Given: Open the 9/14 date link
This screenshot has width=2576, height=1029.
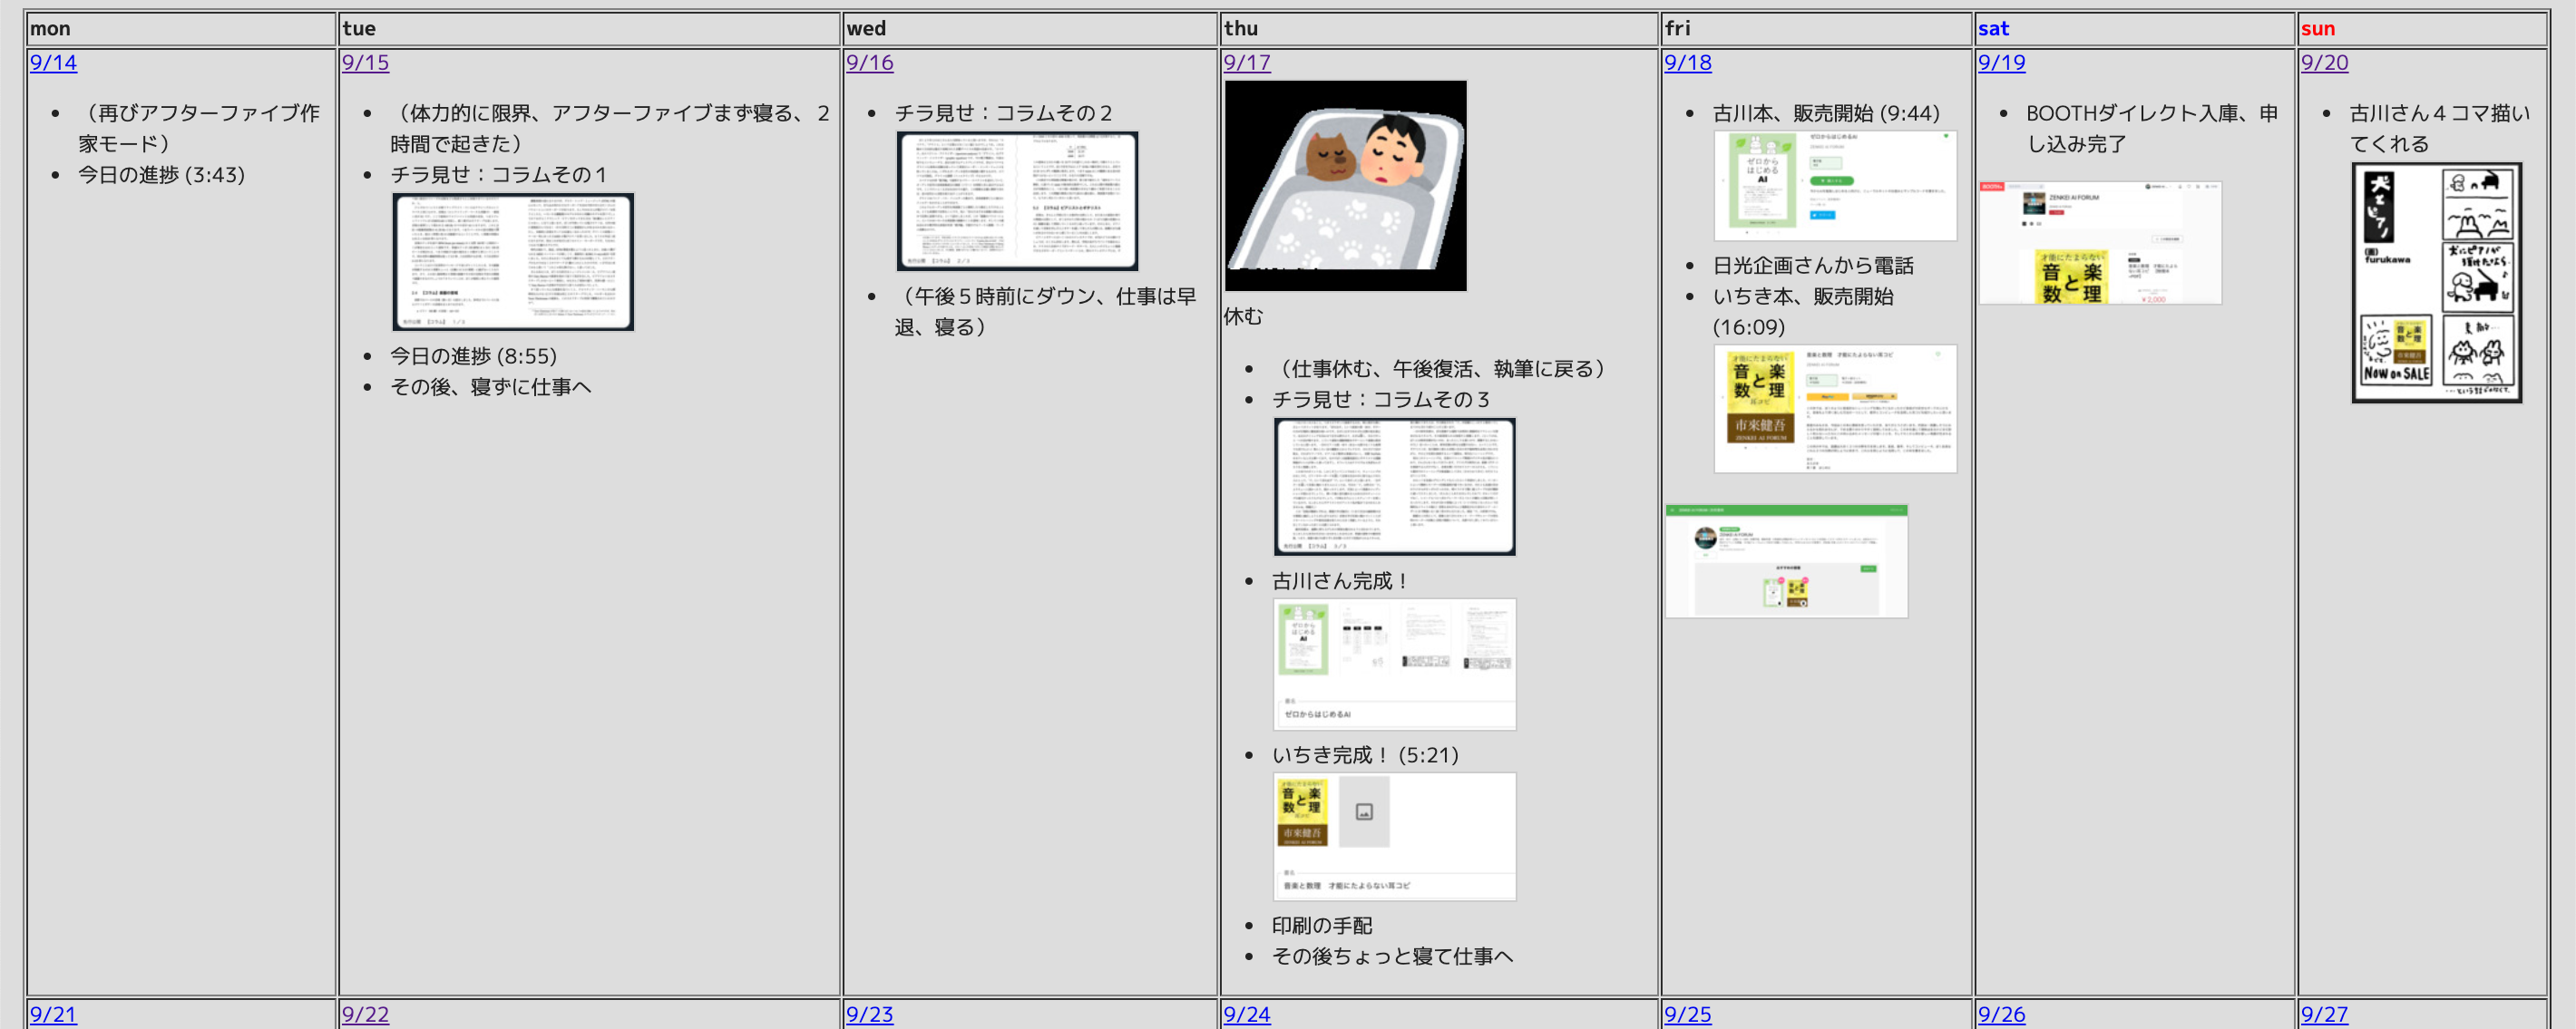Looking at the screenshot, I should tap(53, 62).
